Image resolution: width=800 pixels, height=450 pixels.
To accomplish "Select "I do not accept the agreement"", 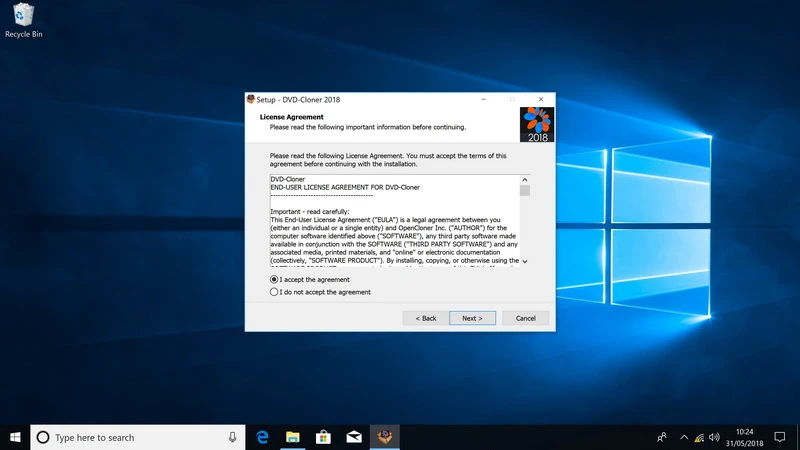I will pos(320,292).
